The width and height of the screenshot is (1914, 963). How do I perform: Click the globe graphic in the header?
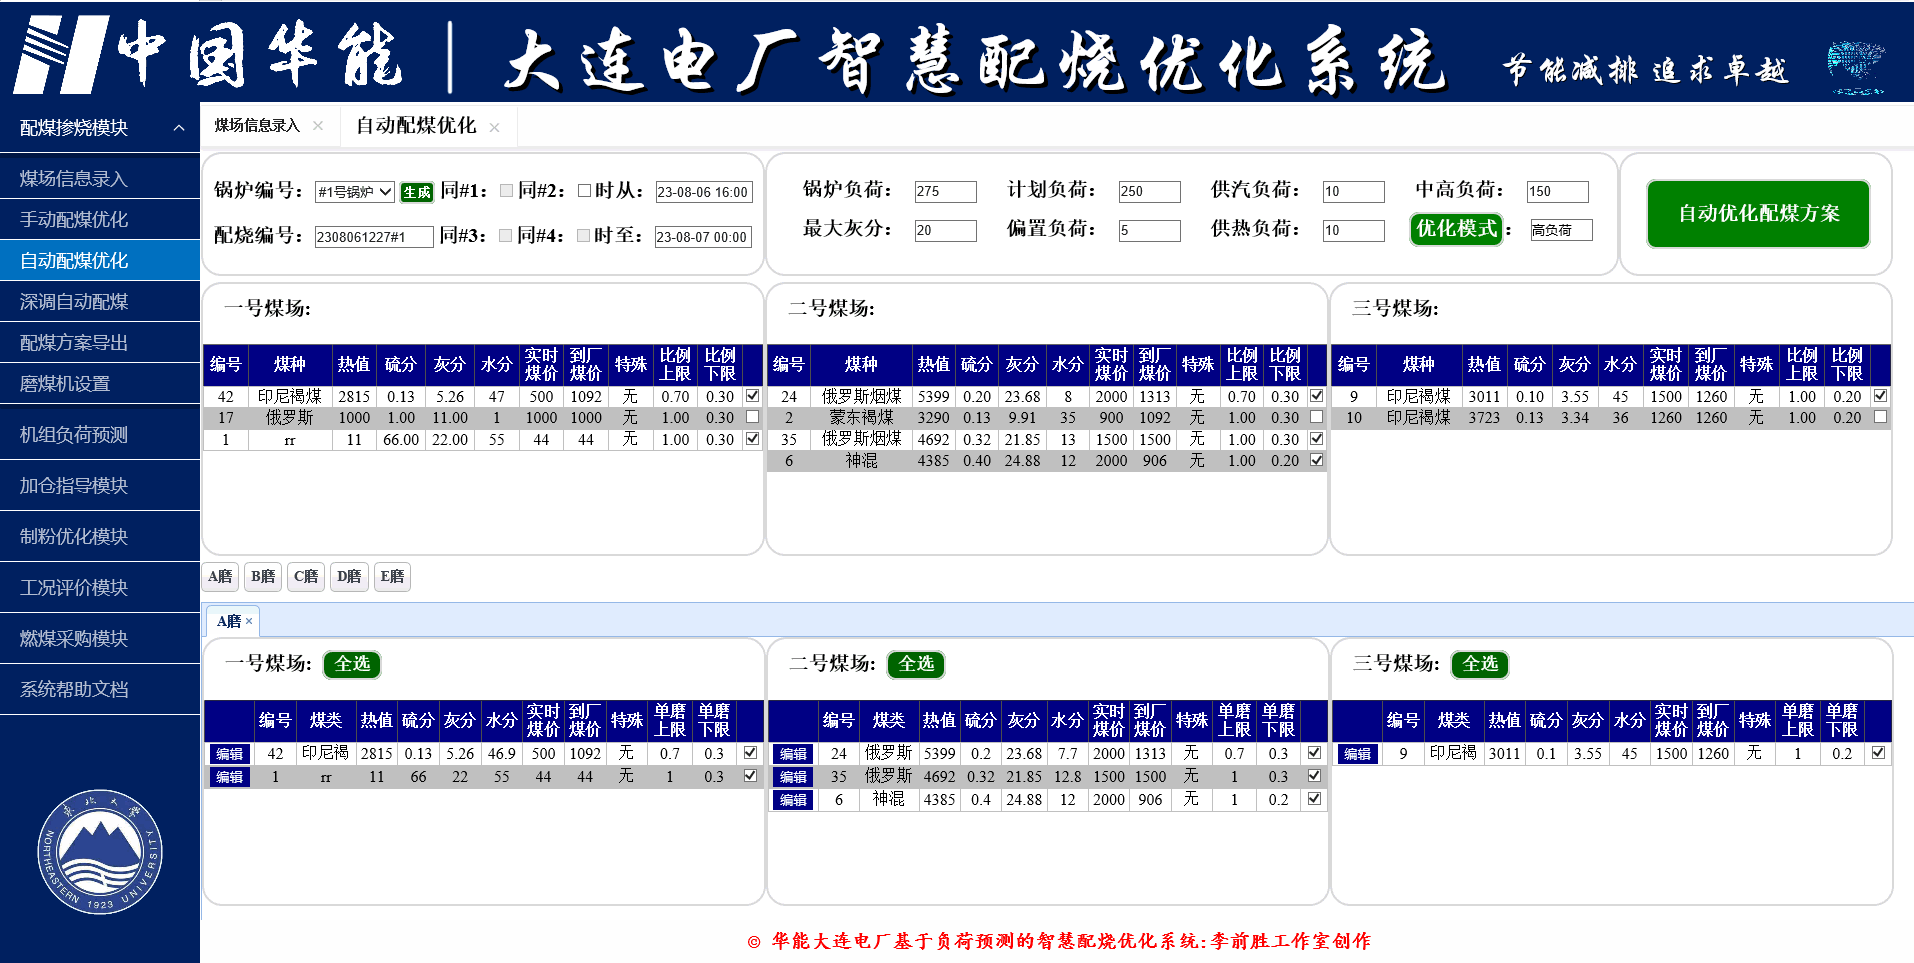pos(1855,67)
